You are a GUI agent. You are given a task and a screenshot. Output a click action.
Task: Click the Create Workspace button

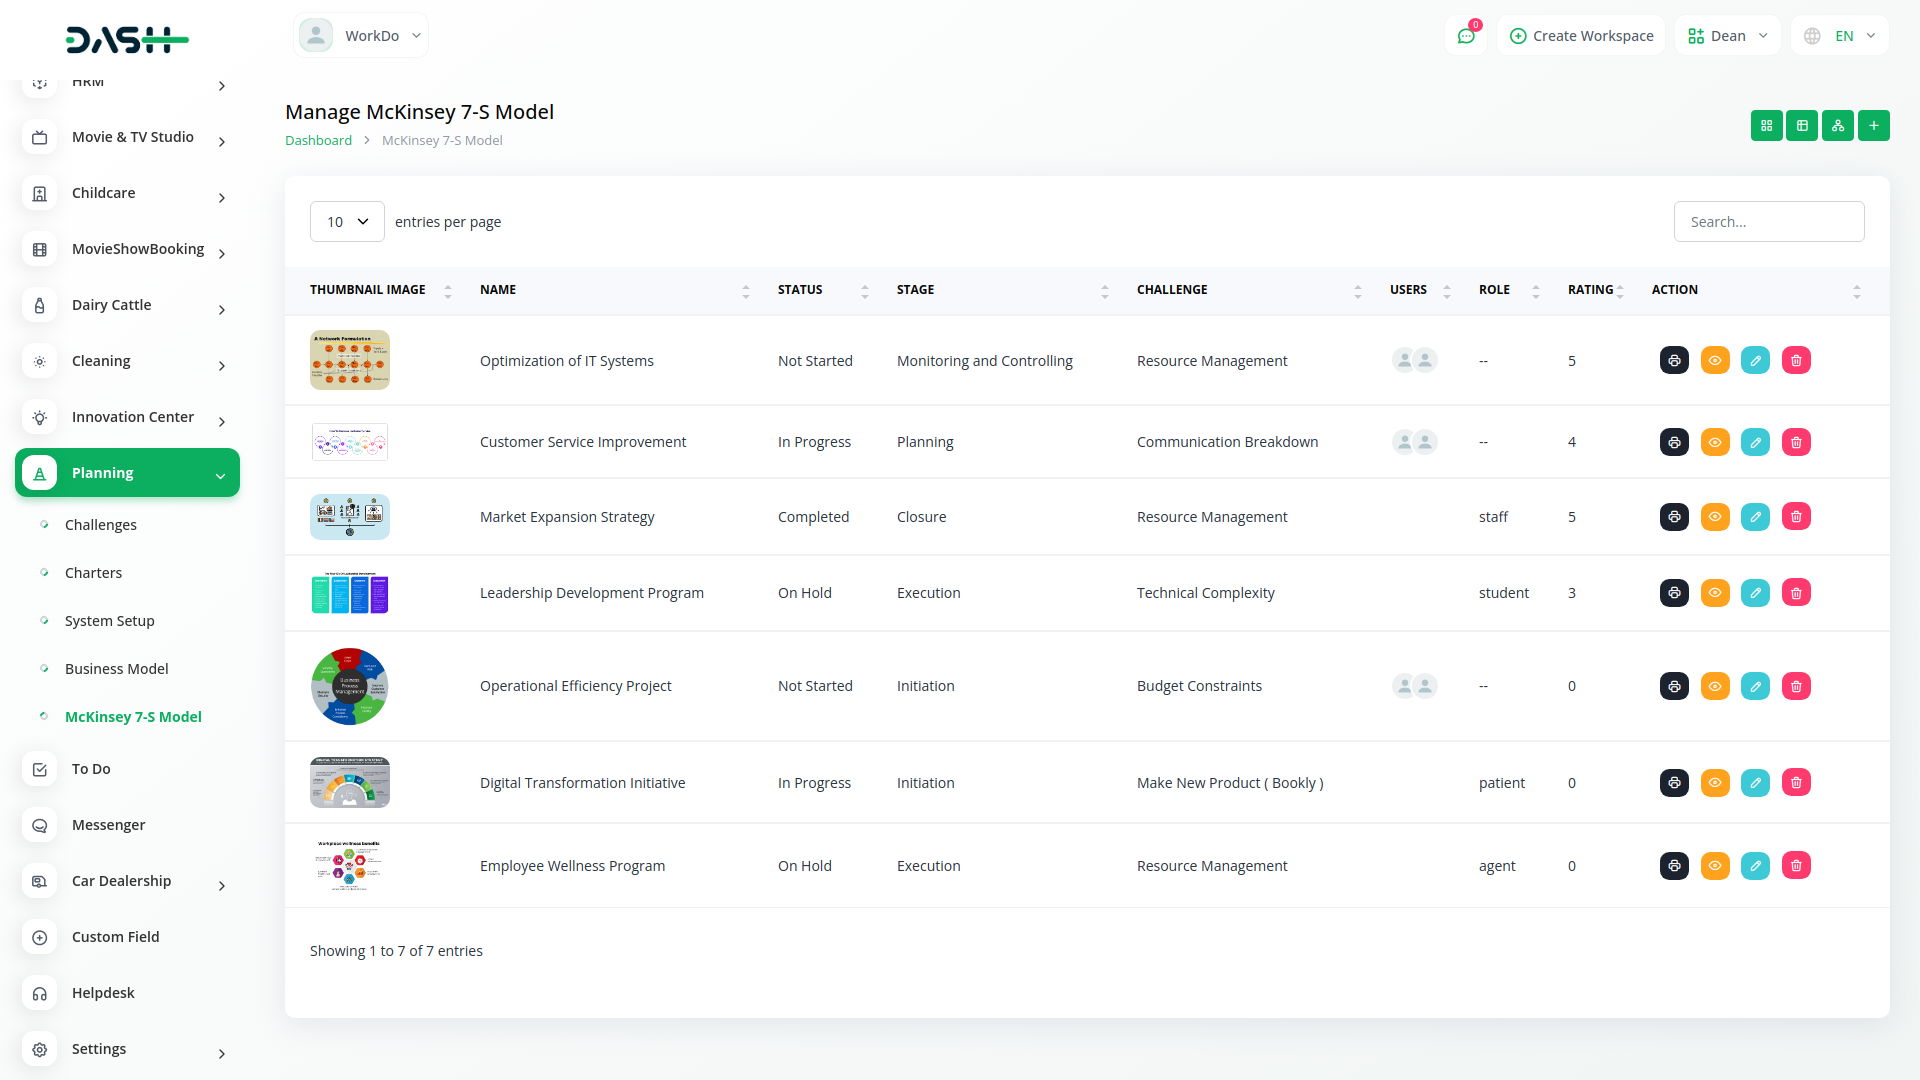[1581, 36]
